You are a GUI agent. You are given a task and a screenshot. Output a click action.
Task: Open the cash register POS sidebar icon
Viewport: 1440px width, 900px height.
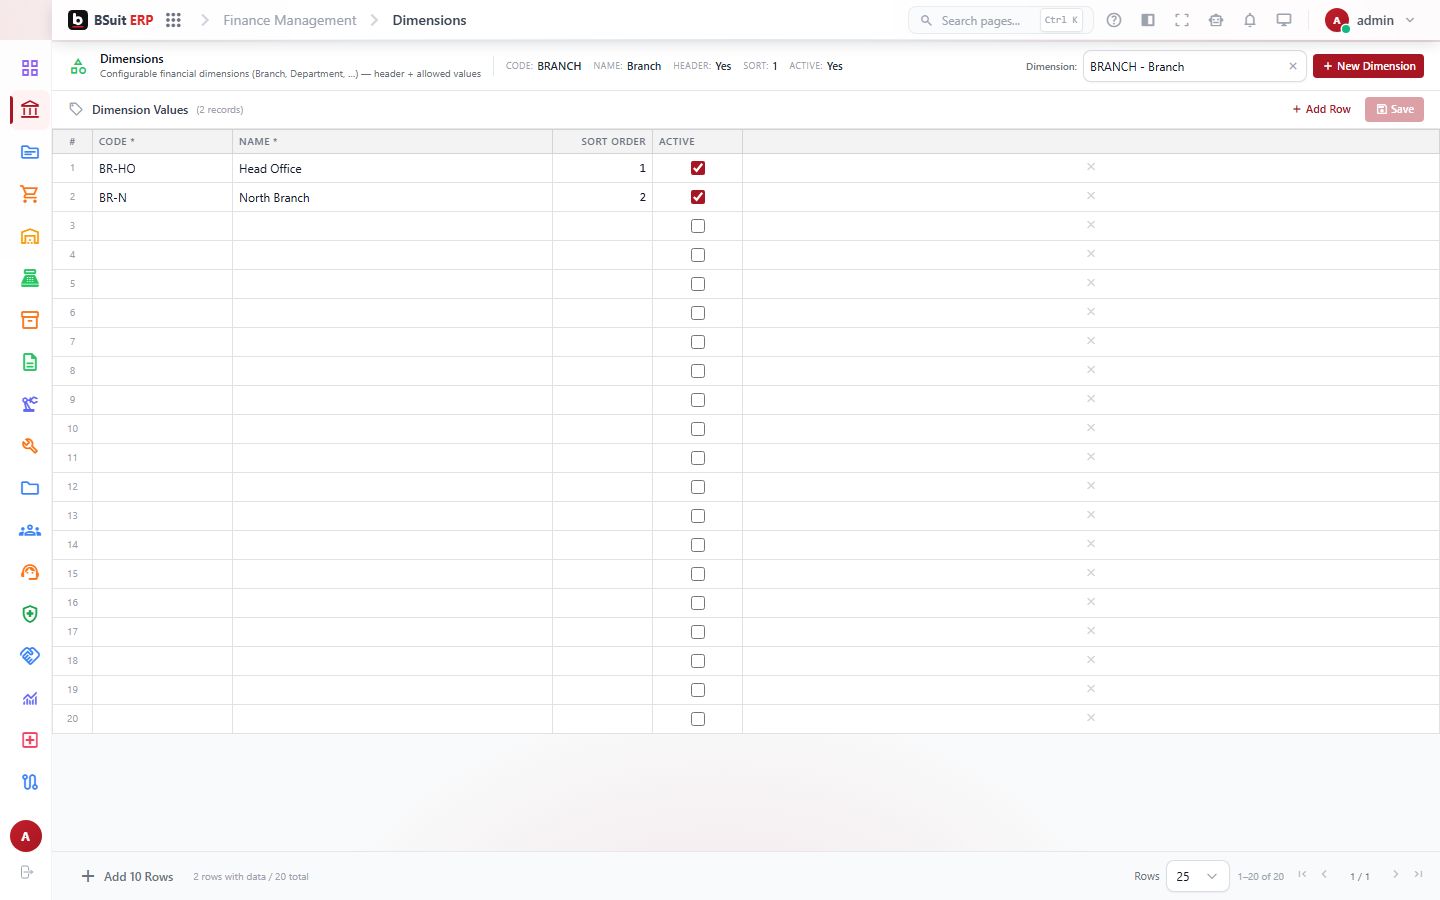[30, 278]
